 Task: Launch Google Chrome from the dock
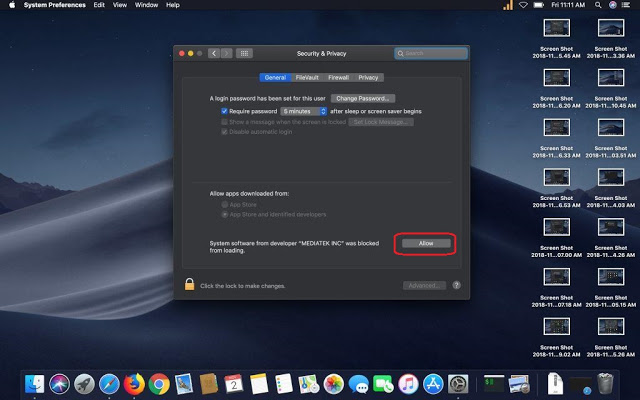point(159,383)
